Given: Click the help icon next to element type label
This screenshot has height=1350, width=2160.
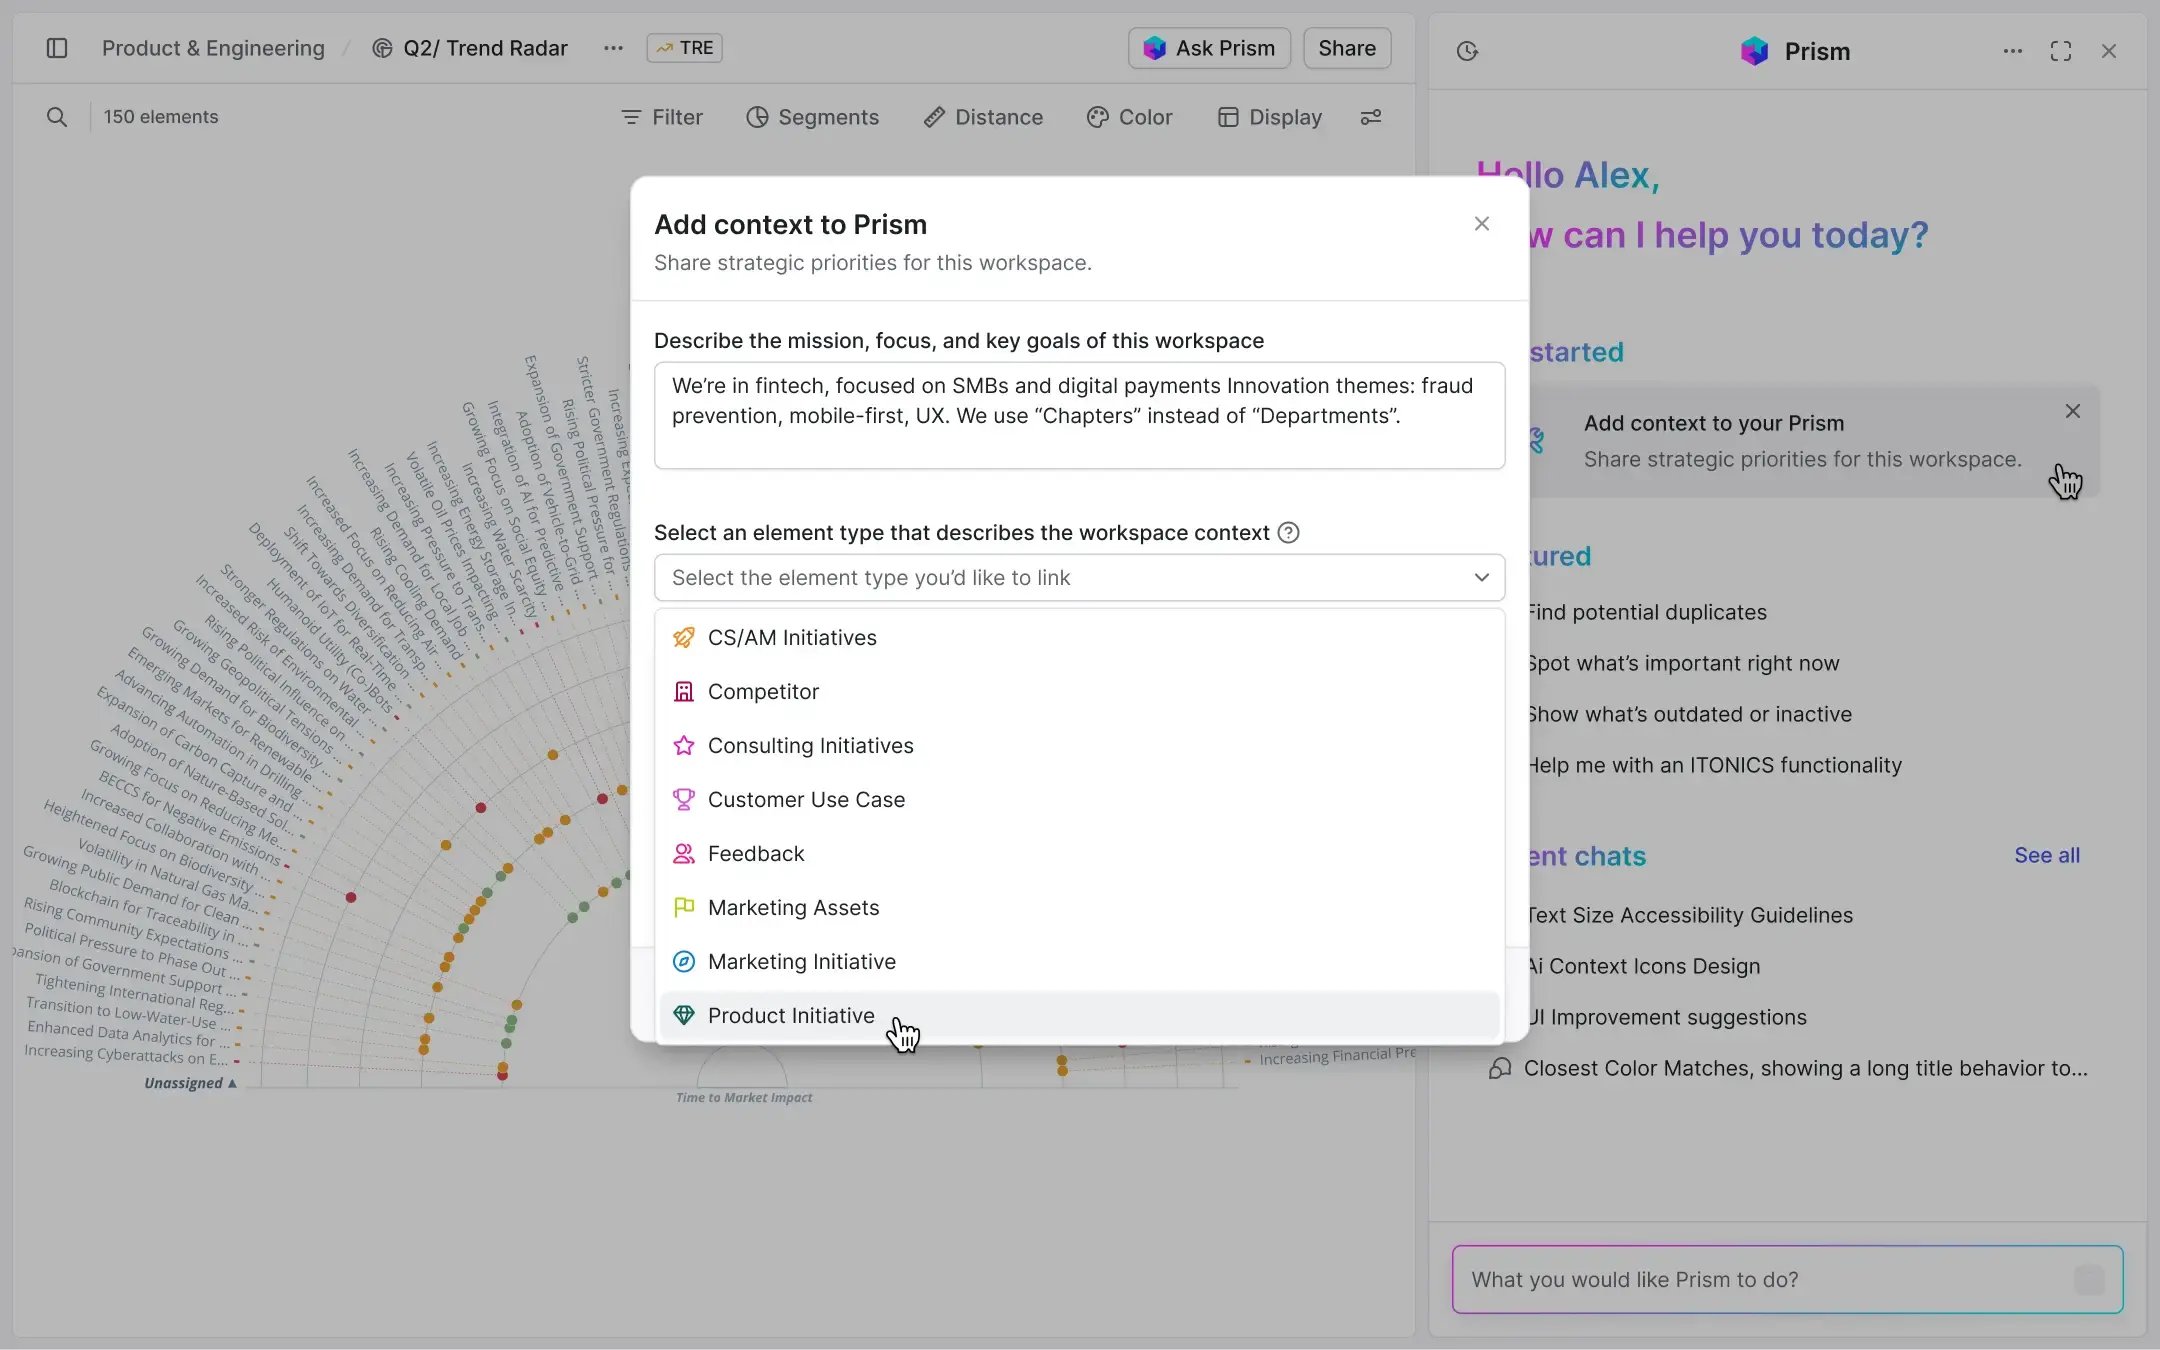Looking at the screenshot, I should [x=1288, y=532].
